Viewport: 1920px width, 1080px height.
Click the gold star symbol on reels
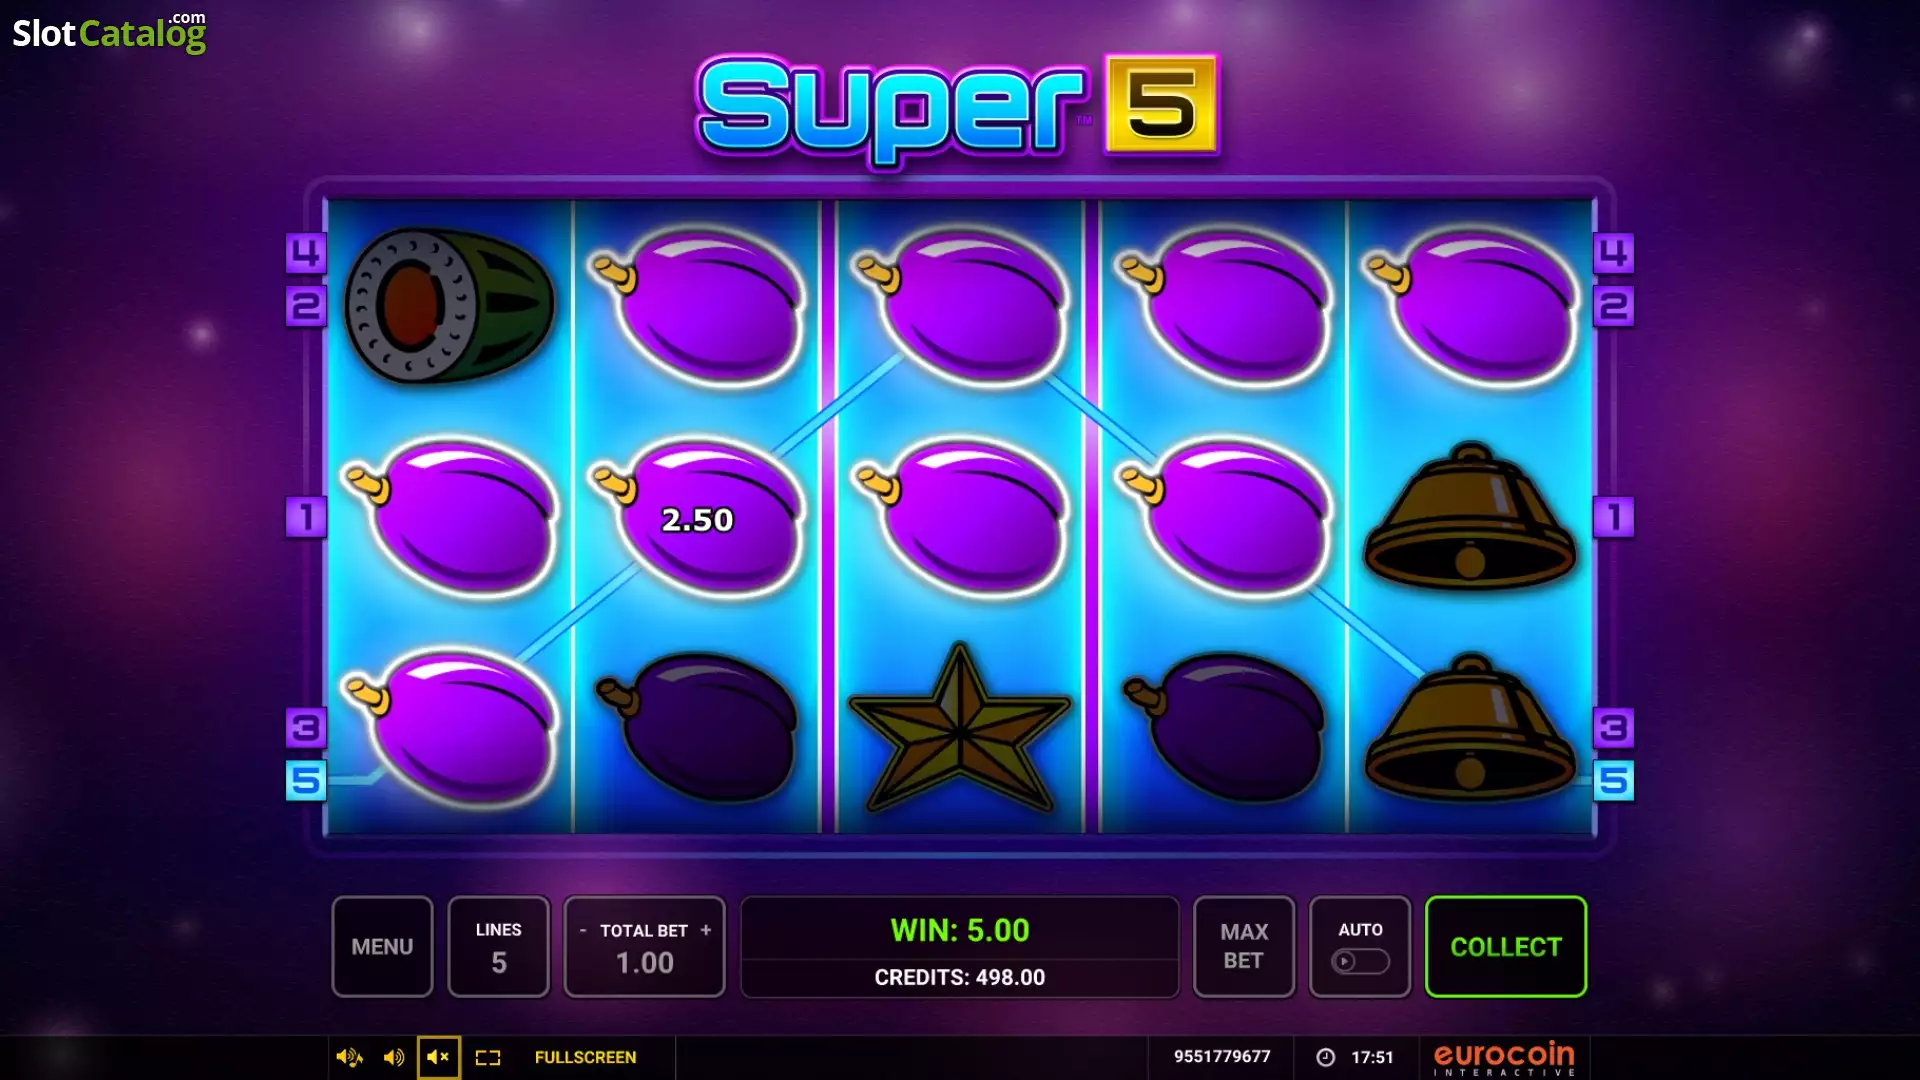(x=960, y=728)
